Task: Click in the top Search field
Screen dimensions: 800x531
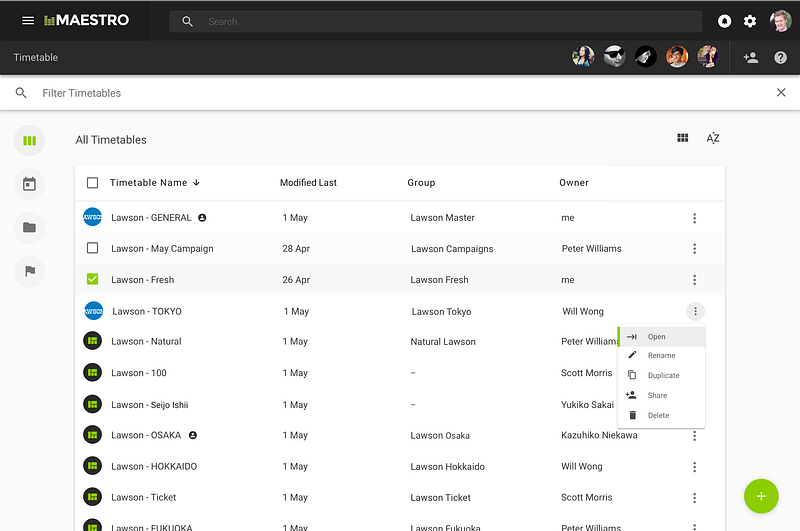Action: click(x=436, y=21)
